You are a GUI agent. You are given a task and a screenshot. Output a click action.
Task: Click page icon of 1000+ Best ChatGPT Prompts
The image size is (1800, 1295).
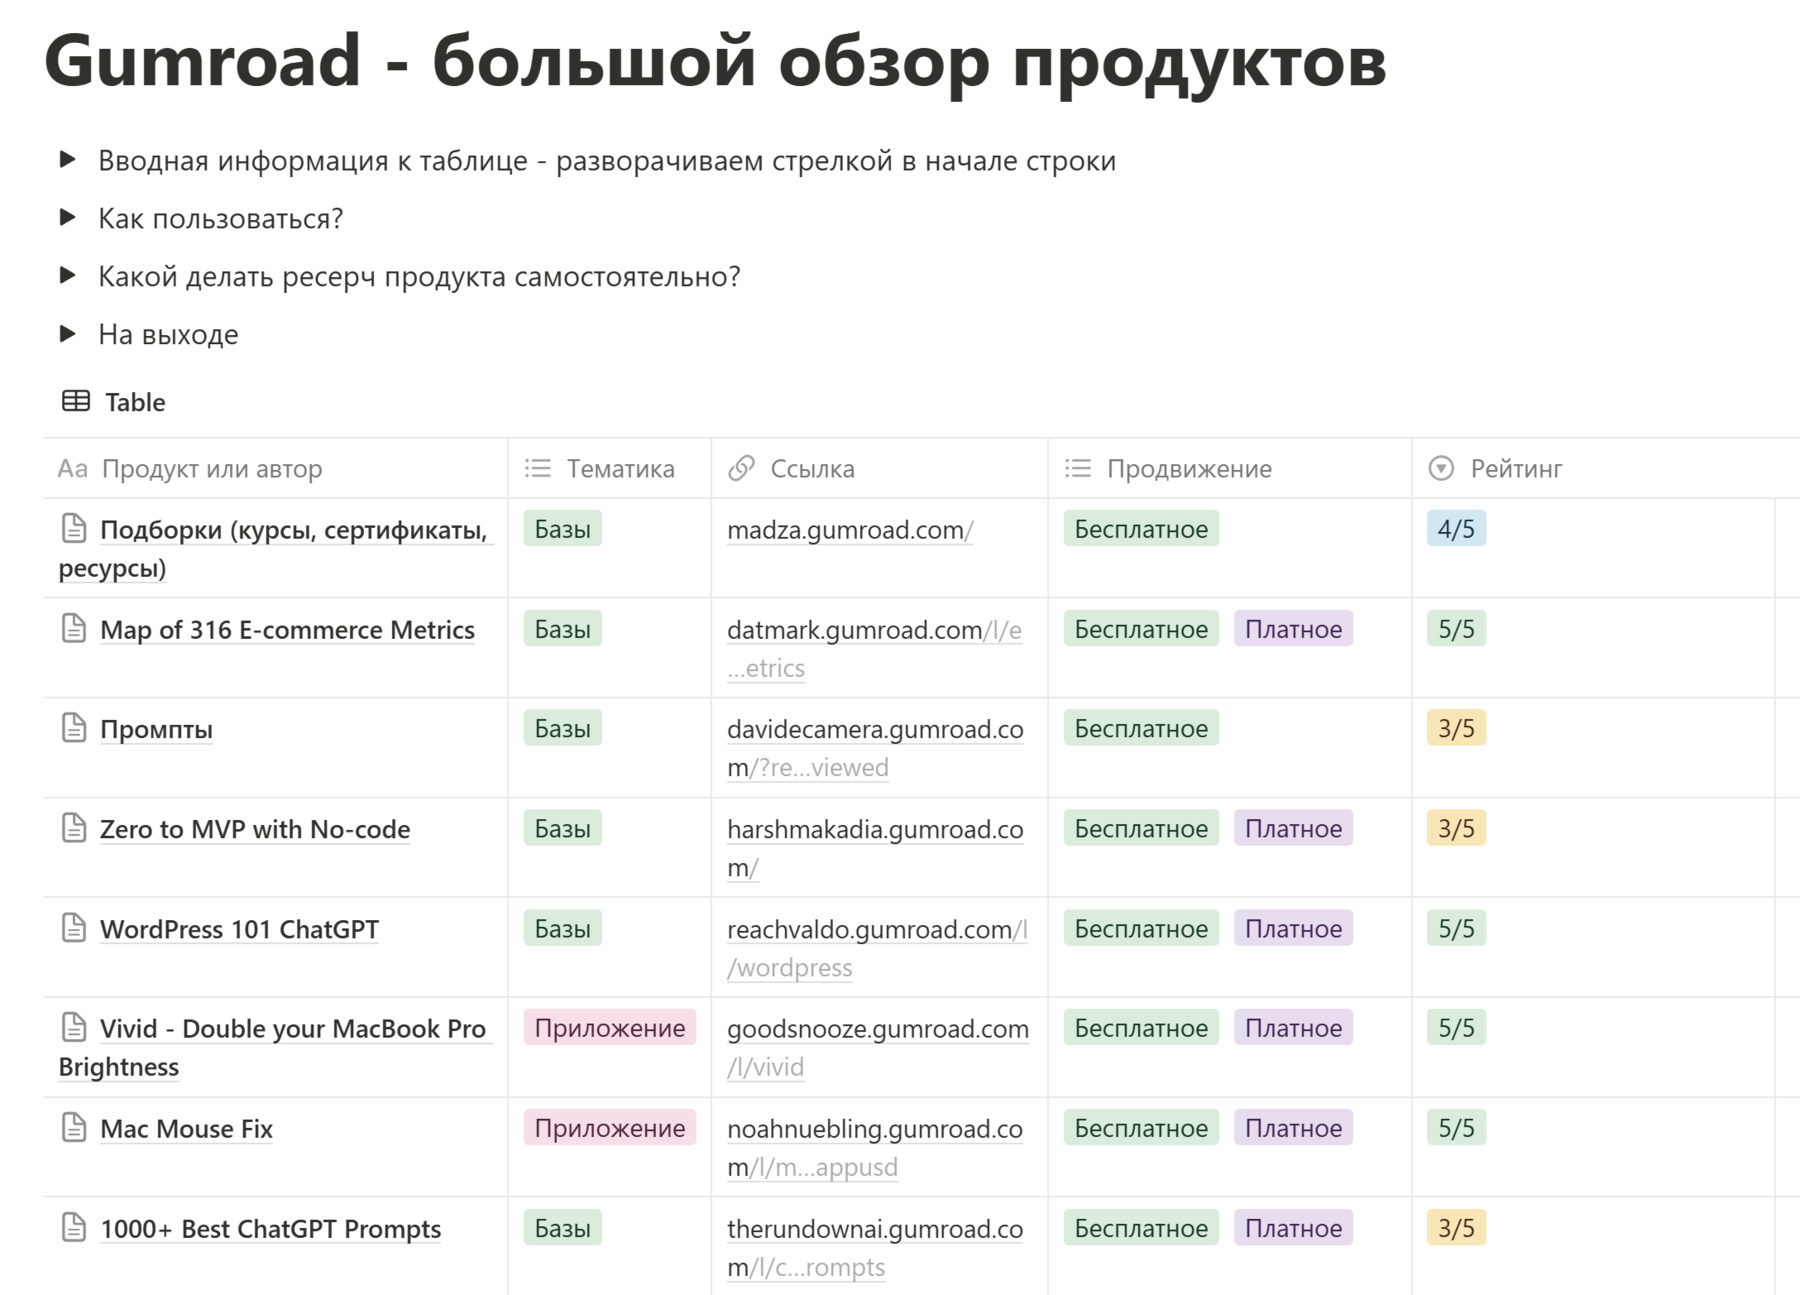point(74,1227)
